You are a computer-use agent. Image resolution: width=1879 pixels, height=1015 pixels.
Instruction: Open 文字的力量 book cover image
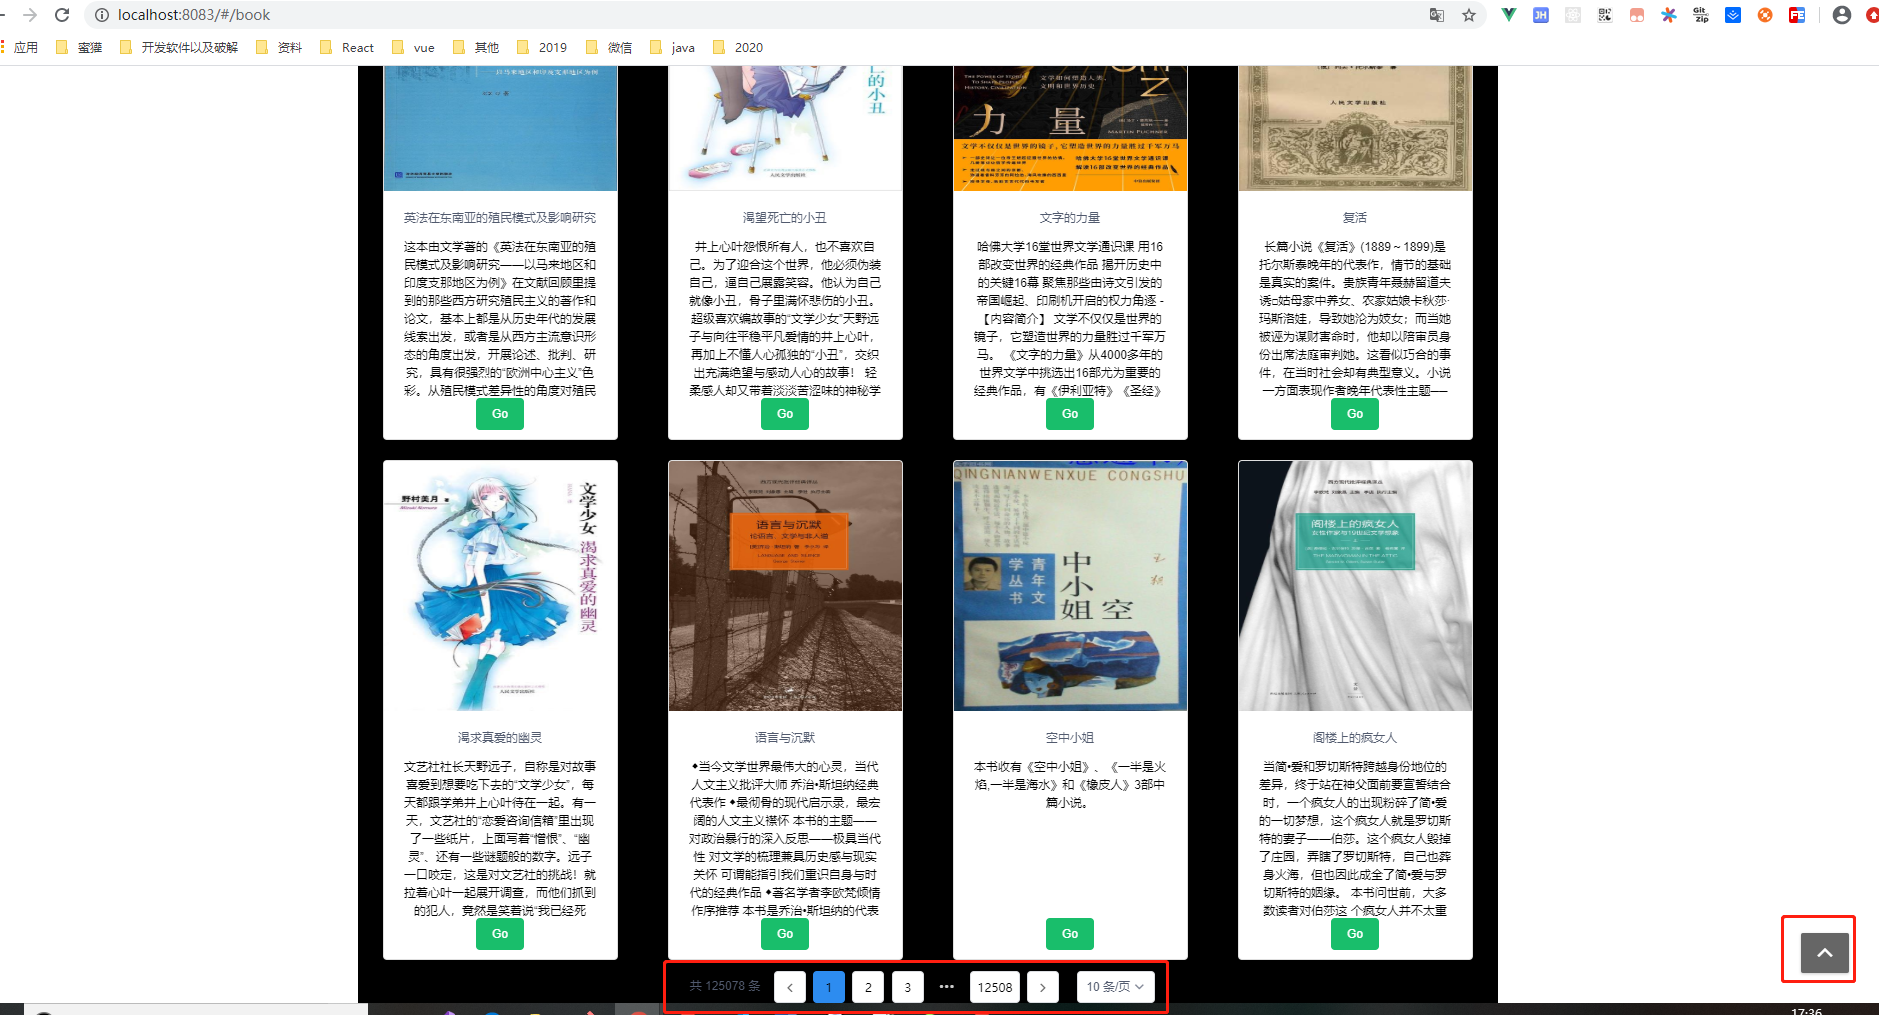pos(1070,128)
